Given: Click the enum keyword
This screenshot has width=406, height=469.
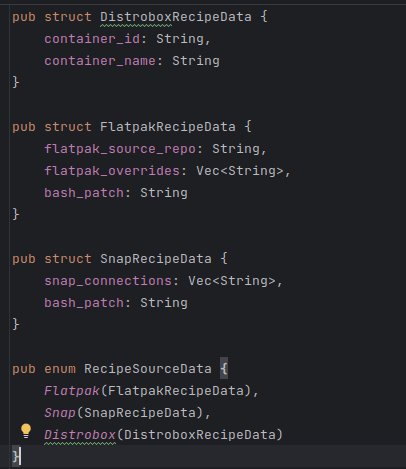Looking at the screenshot, I should (60, 369).
